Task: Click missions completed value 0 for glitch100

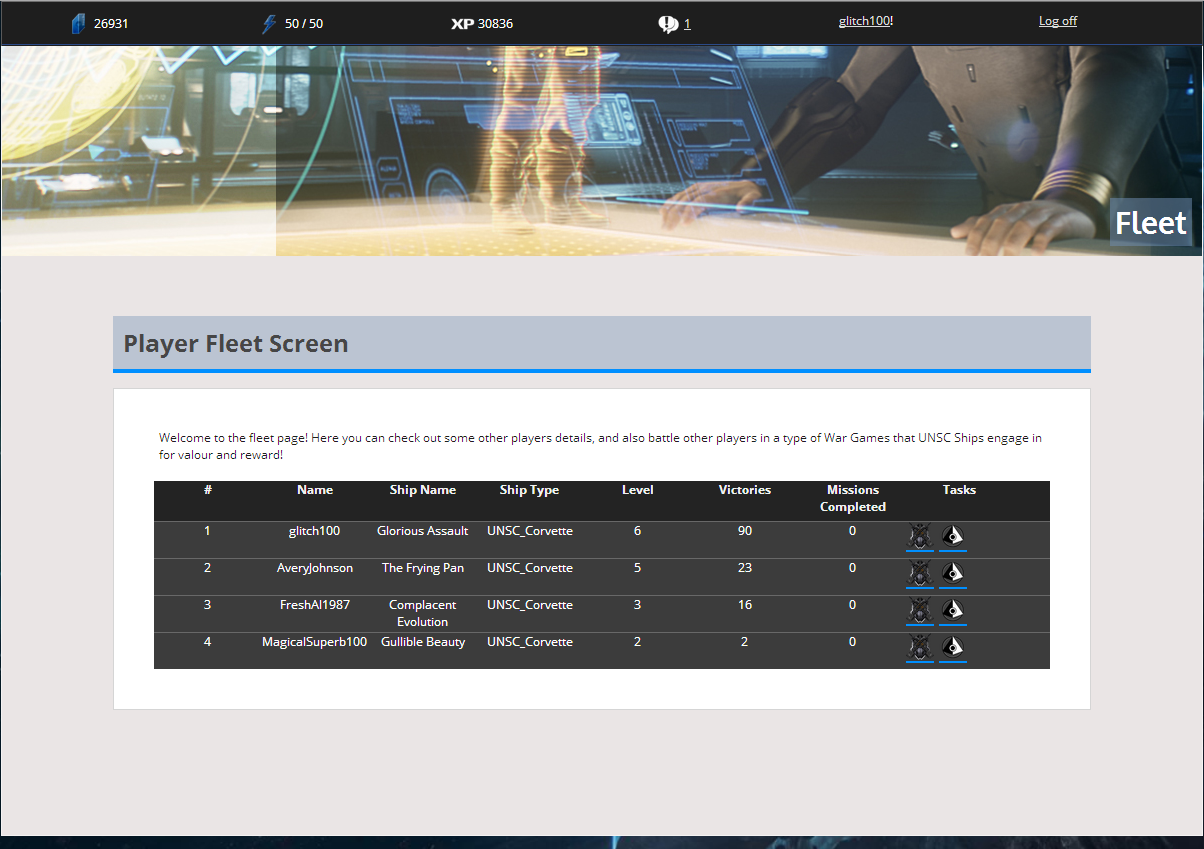Action: pyautogui.click(x=853, y=531)
